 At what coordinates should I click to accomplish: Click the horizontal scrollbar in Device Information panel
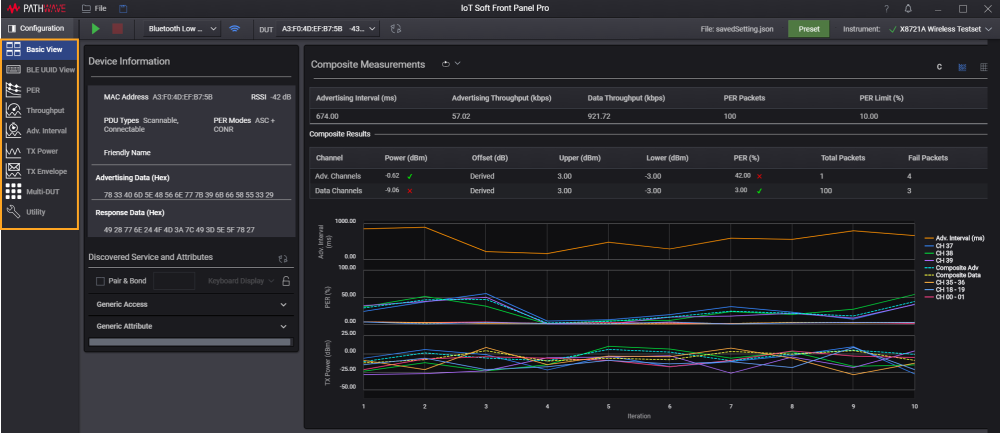[190, 342]
